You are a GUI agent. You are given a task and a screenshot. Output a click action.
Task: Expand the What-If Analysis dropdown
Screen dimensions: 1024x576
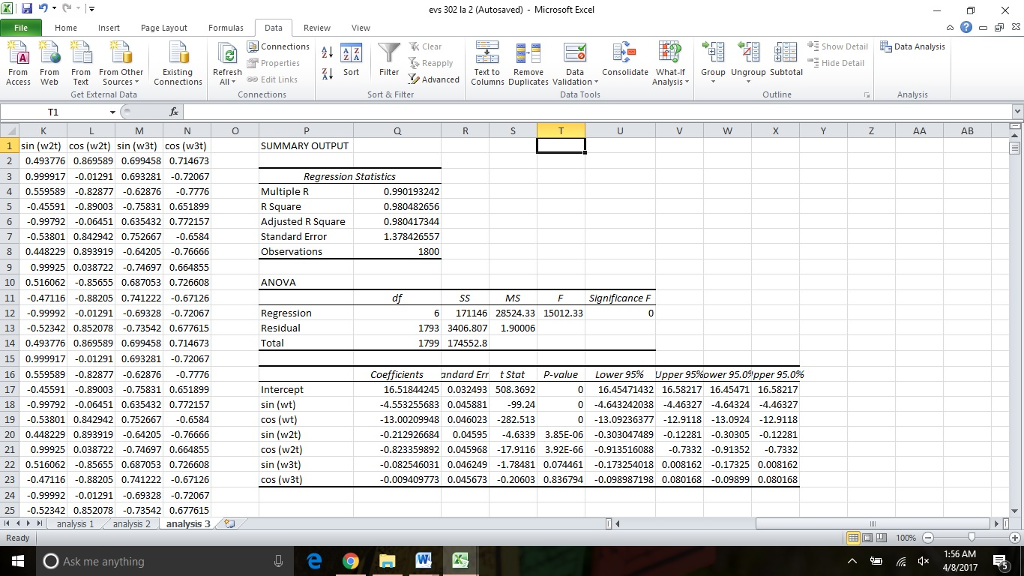coord(668,81)
